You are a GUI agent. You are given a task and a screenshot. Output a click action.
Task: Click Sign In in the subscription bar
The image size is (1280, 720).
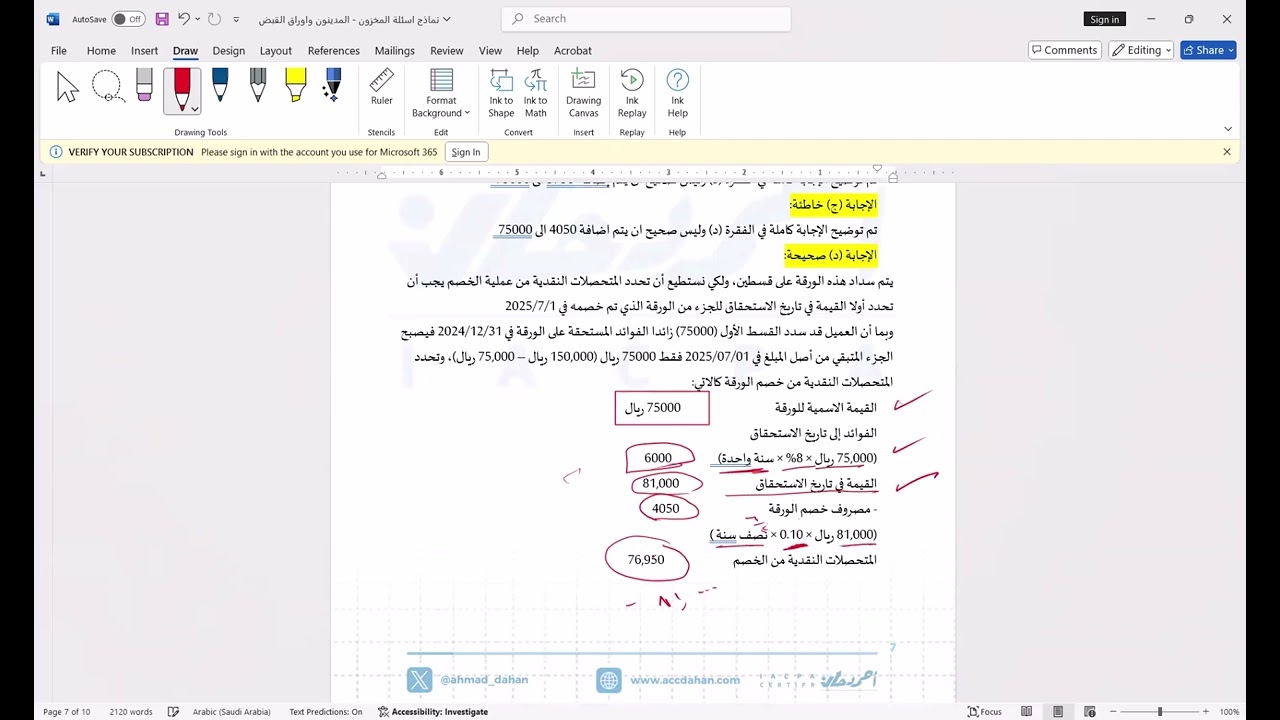pos(466,152)
